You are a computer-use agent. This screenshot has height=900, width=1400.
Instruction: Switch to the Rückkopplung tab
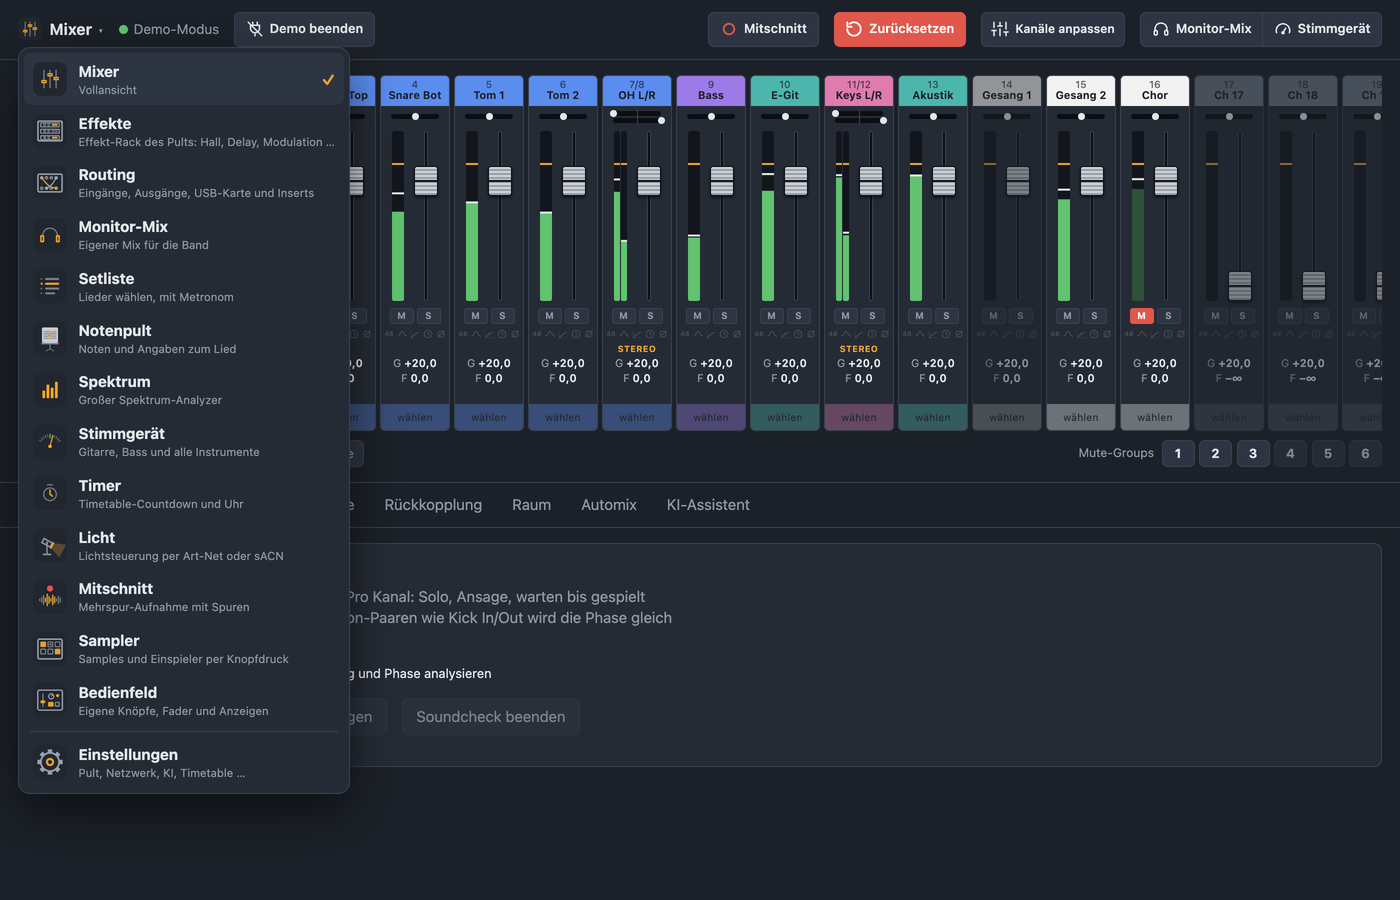click(x=433, y=505)
